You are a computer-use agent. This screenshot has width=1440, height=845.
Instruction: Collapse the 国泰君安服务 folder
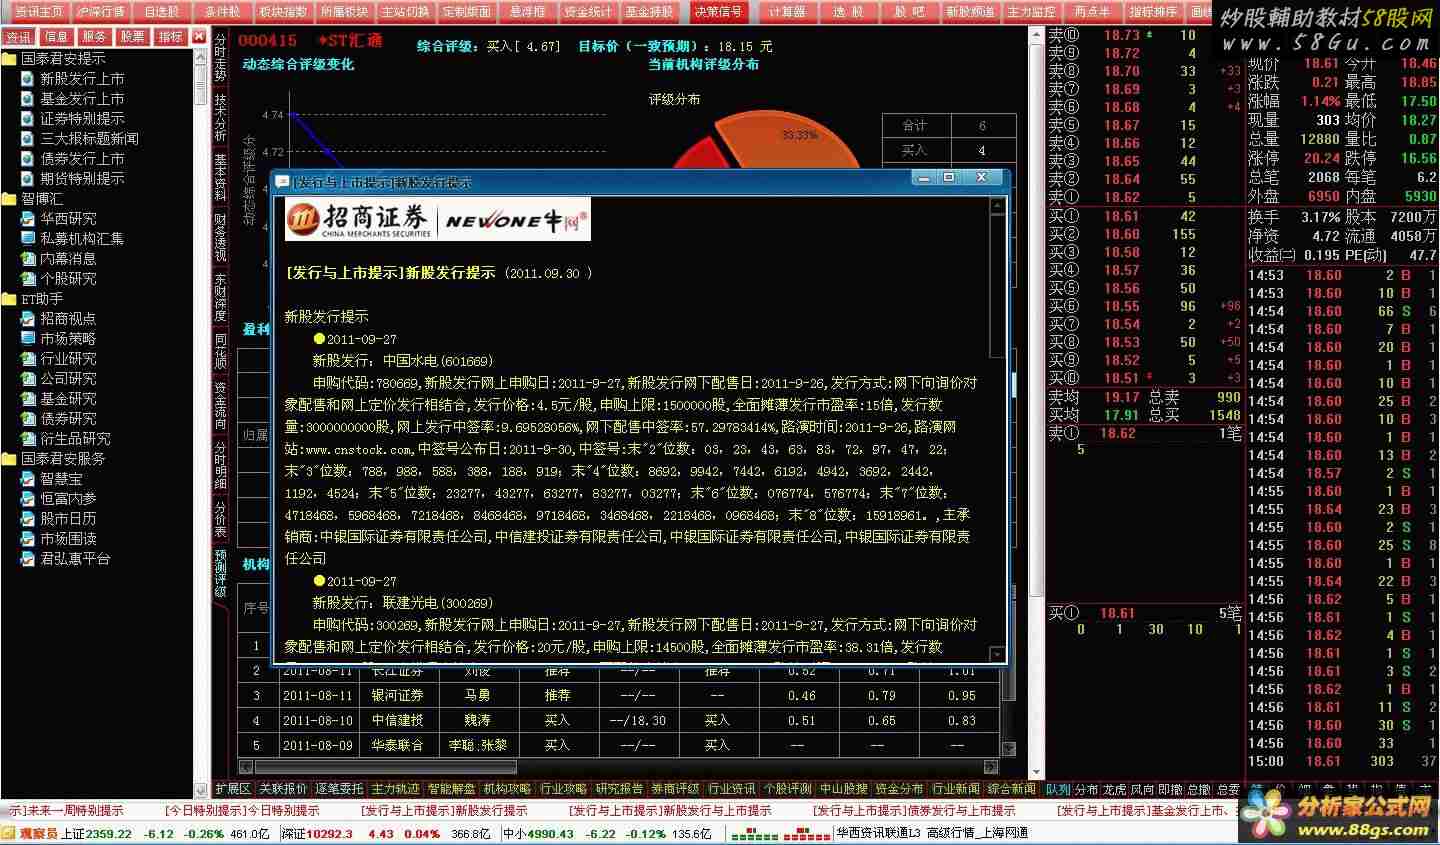click(9, 459)
